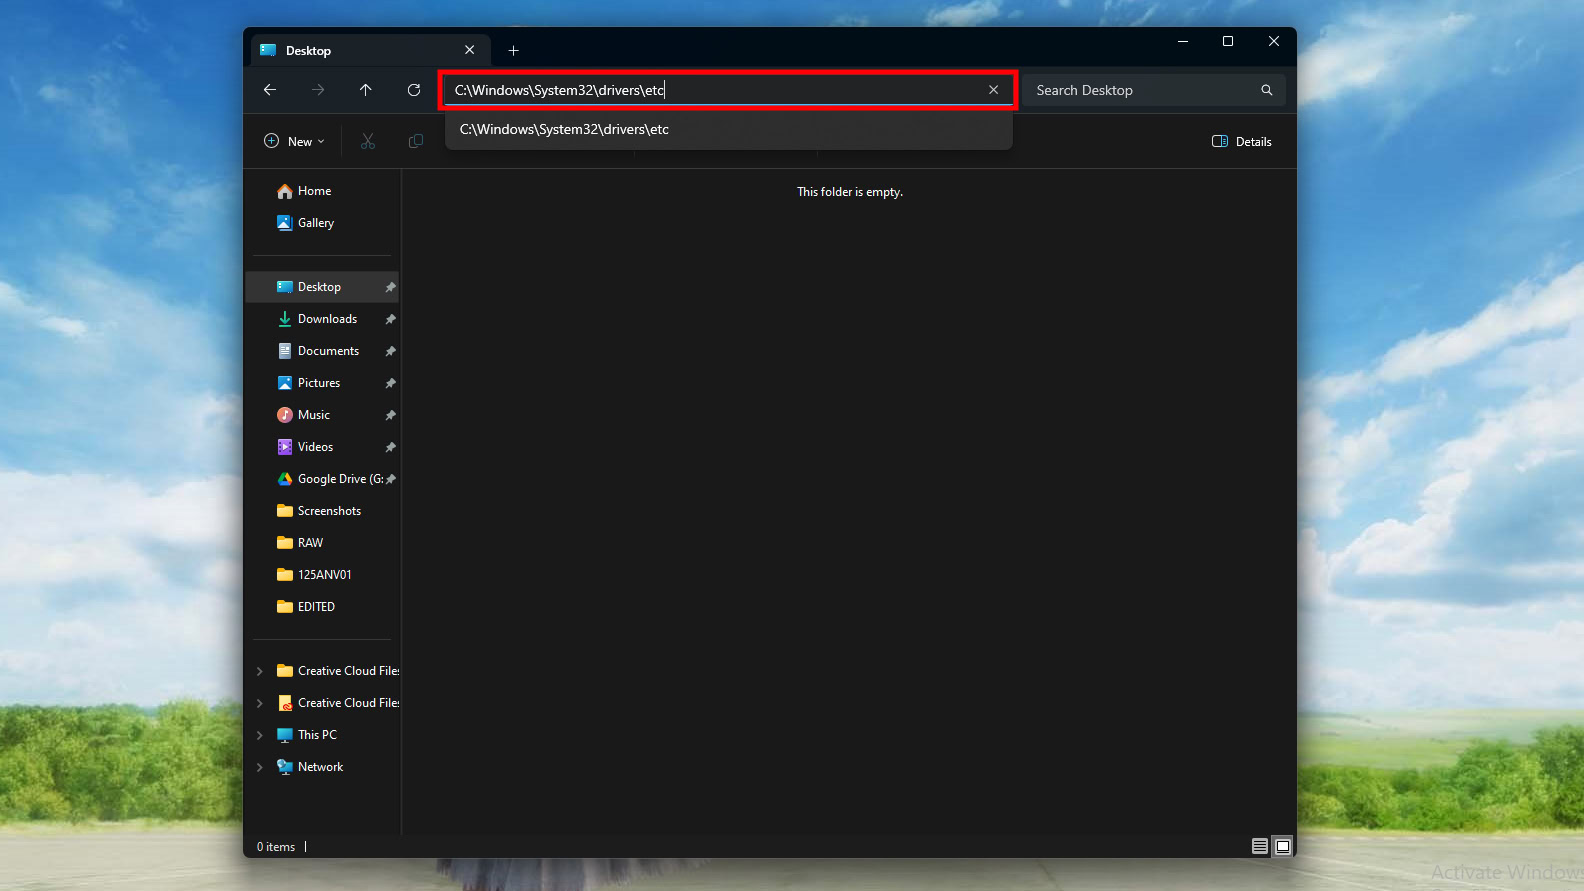The height and width of the screenshot is (891, 1584).
Task: Select Network in the sidebar
Action: [x=320, y=767]
